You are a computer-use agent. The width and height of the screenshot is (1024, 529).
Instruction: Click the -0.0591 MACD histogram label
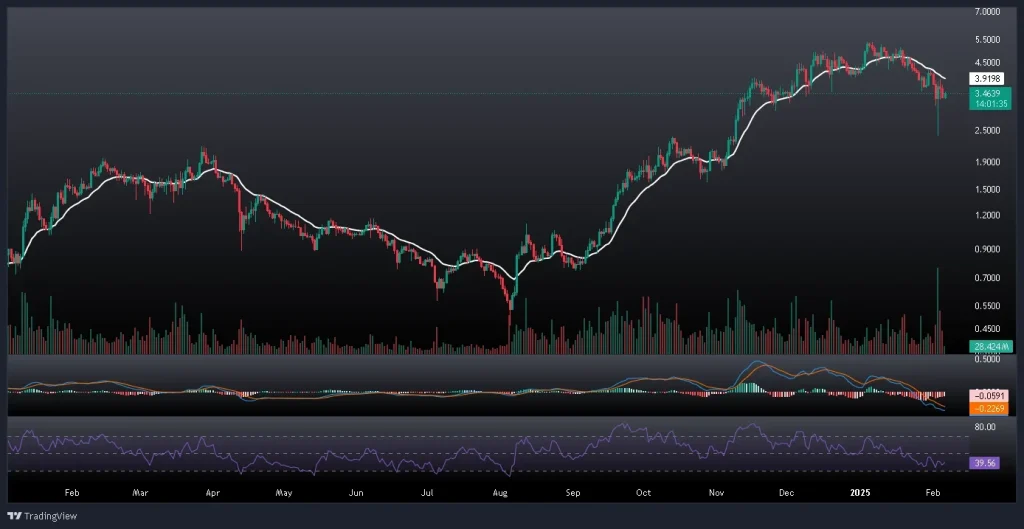tap(988, 396)
